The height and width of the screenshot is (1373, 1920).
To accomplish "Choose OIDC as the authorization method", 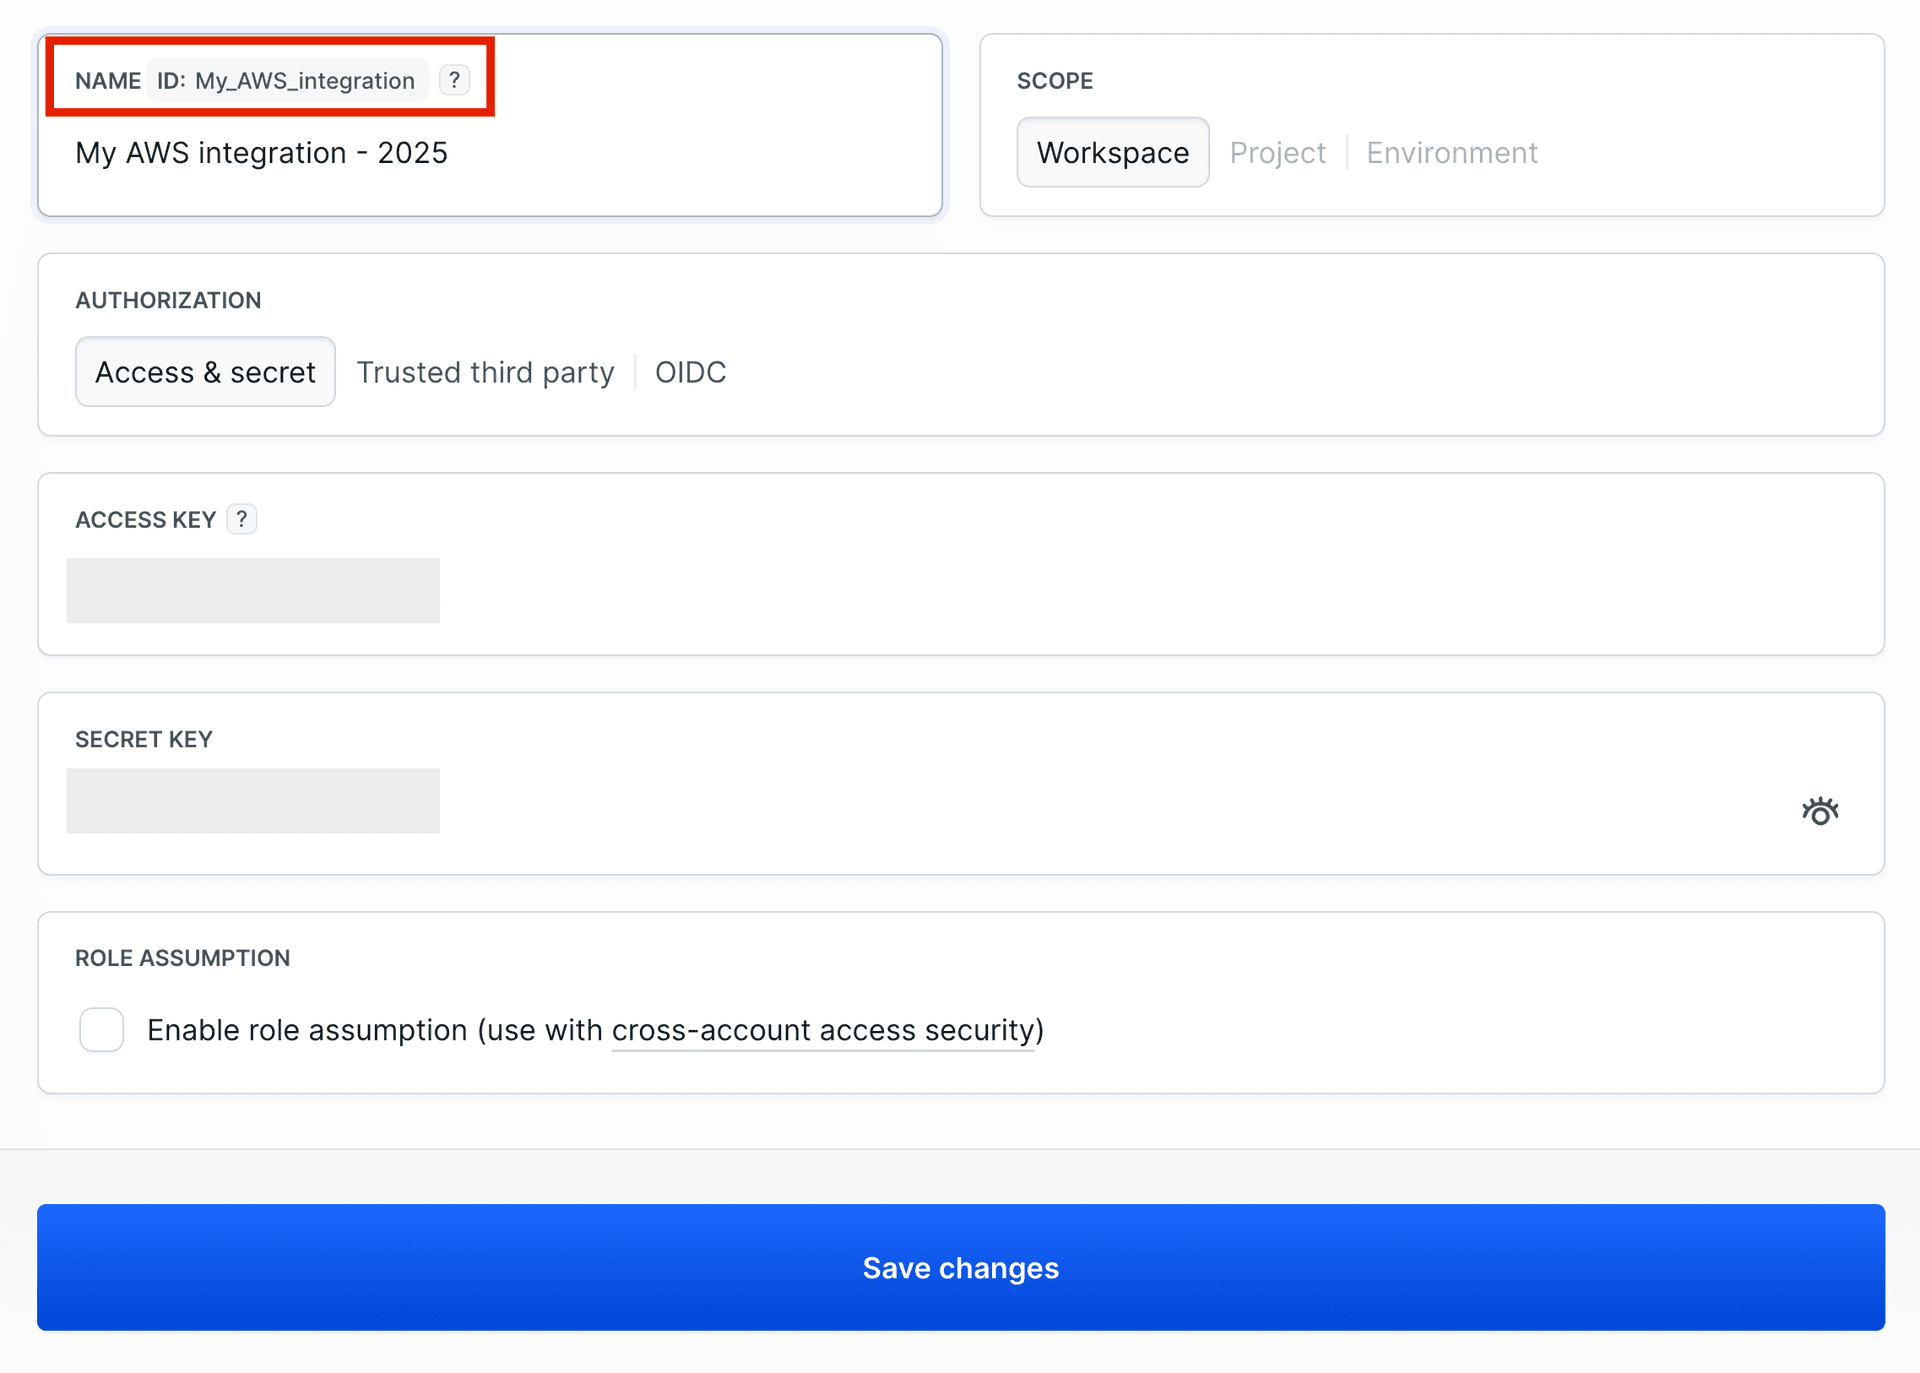I will (690, 371).
